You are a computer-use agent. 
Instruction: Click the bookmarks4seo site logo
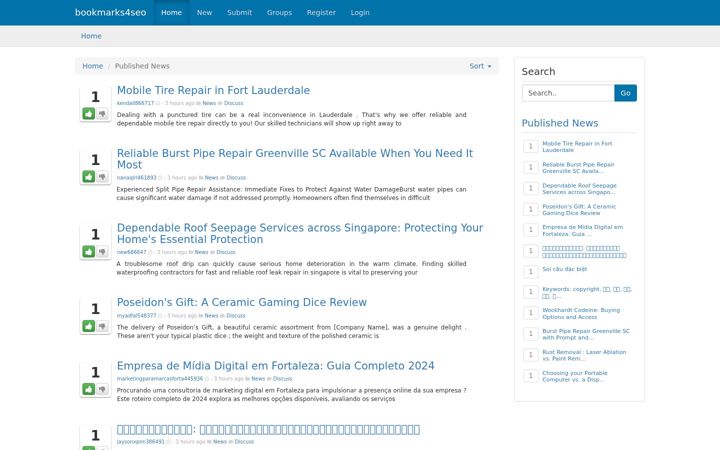(x=111, y=12)
